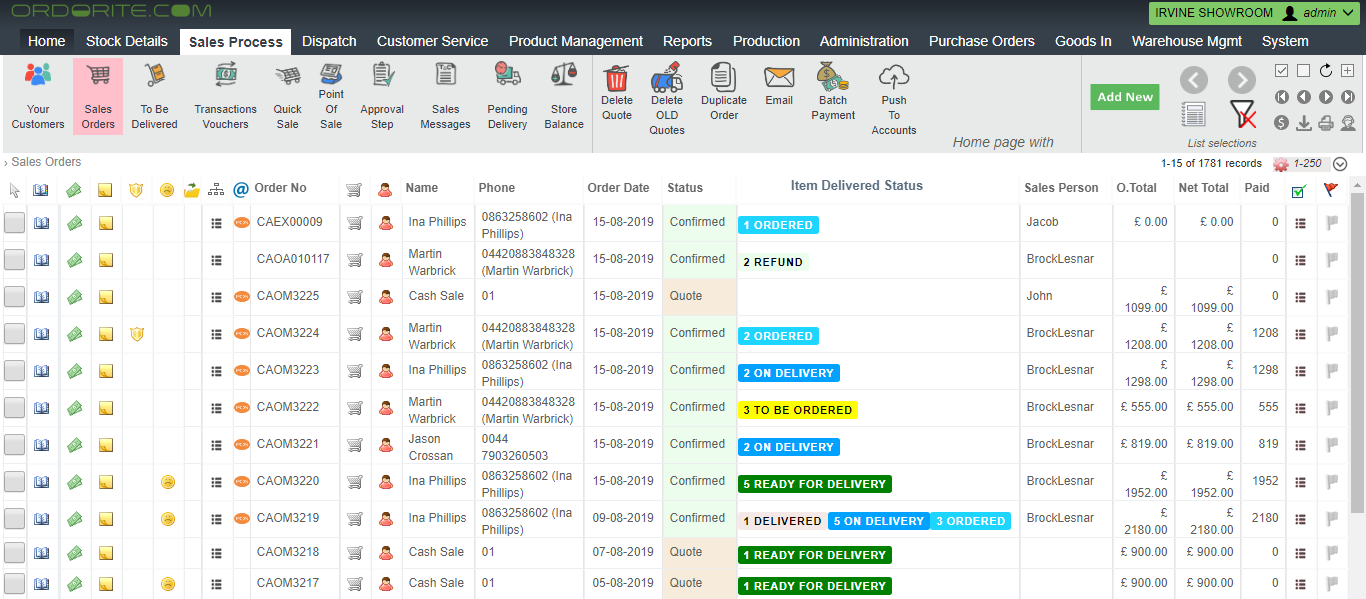
Task: Open Pending Delivery truck icon
Action: point(507,76)
